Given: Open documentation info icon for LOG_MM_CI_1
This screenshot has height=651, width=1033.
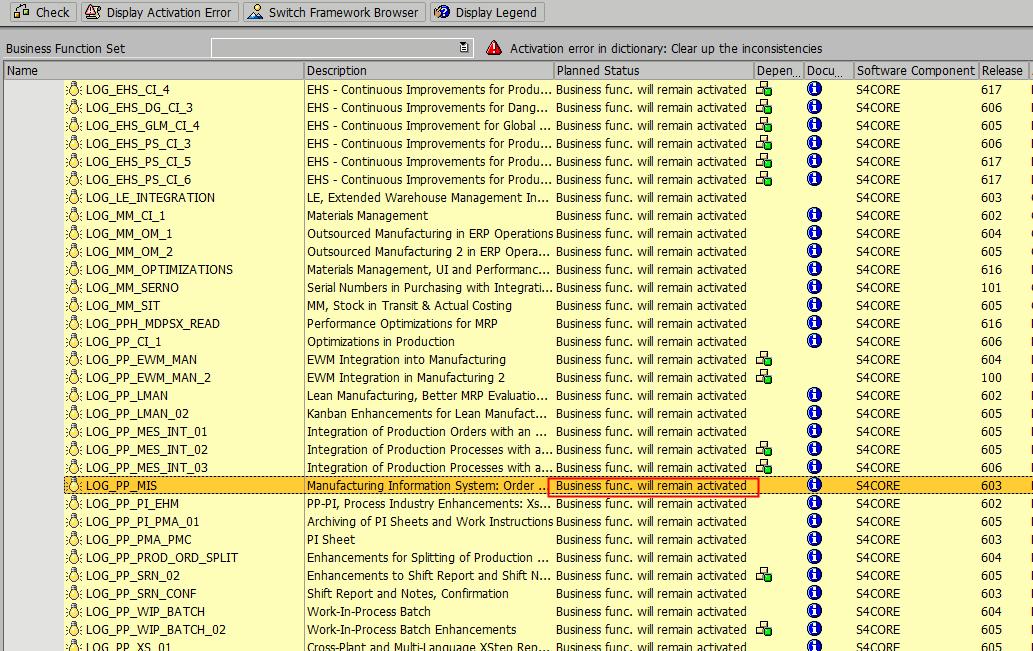Looking at the screenshot, I should 813,214.
